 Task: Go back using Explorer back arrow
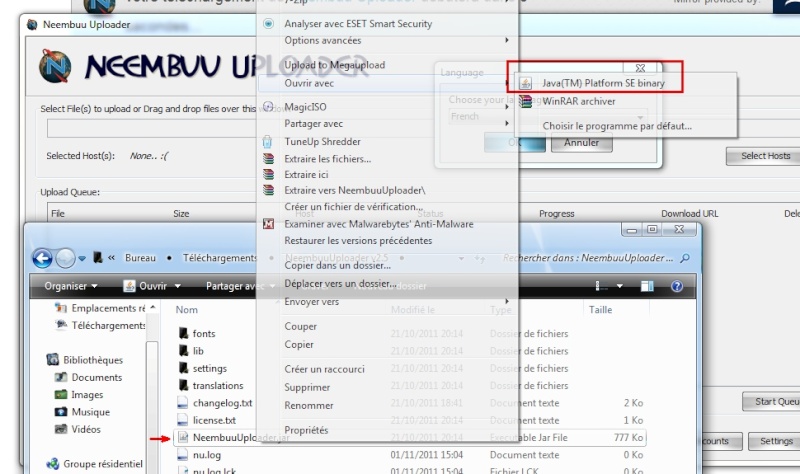click(42, 258)
